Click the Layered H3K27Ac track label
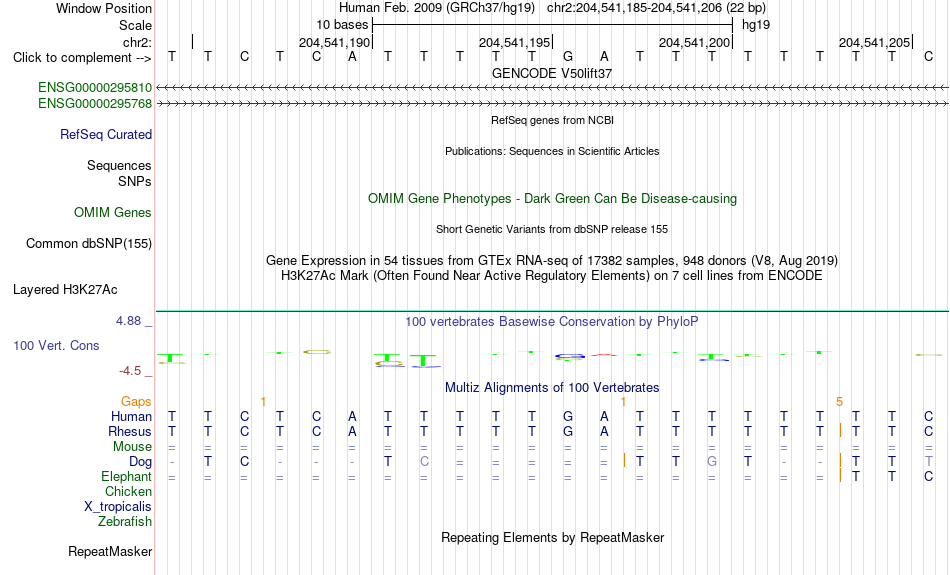The image size is (950, 575). tap(65, 290)
